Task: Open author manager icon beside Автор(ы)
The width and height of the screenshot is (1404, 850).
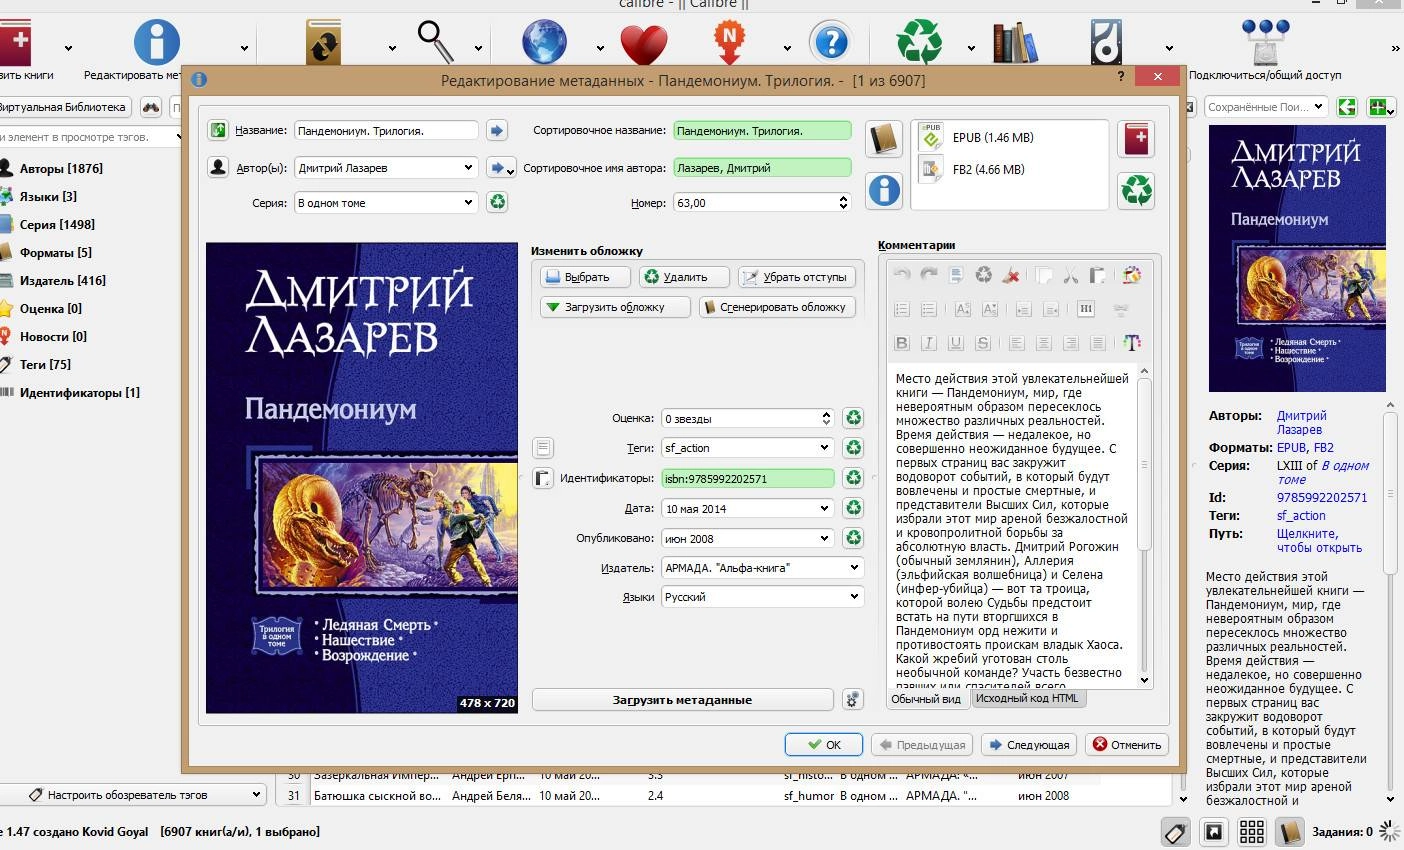Action: coord(218,168)
